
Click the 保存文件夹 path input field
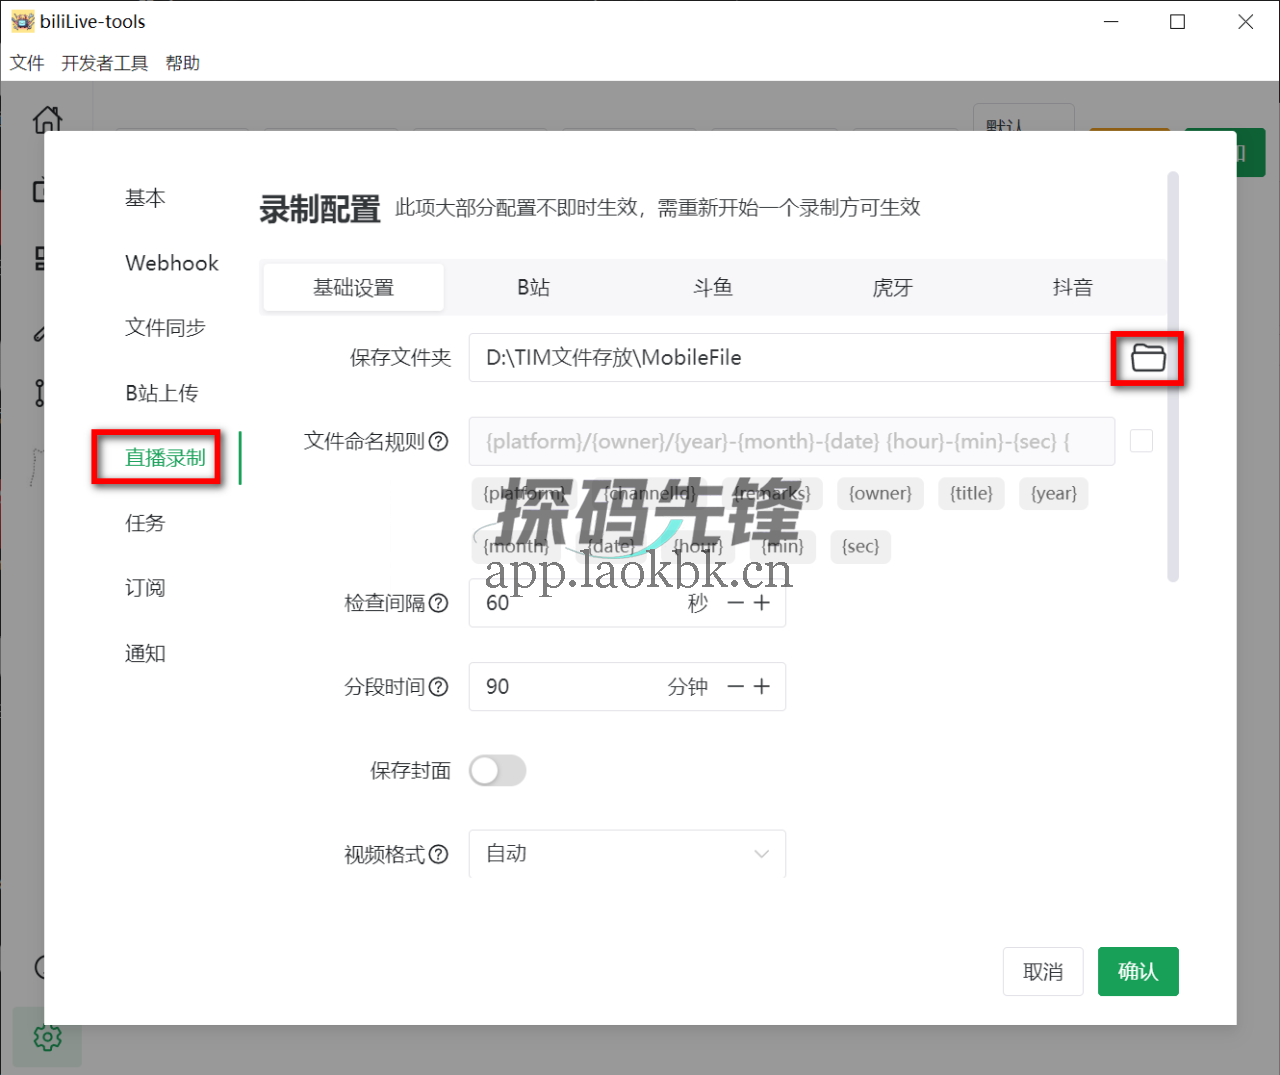pos(790,358)
